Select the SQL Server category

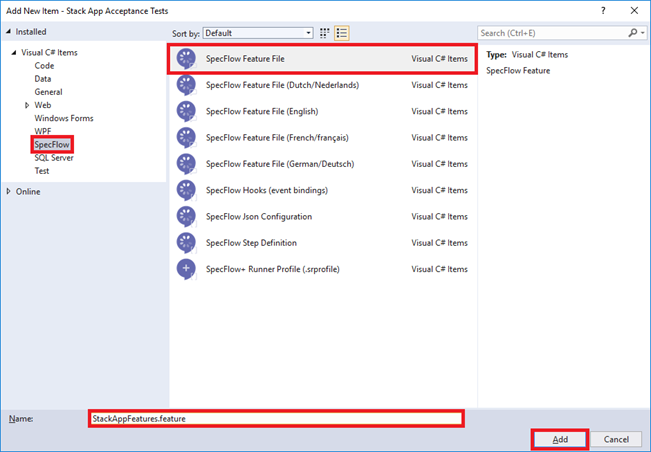coord(54,158)
